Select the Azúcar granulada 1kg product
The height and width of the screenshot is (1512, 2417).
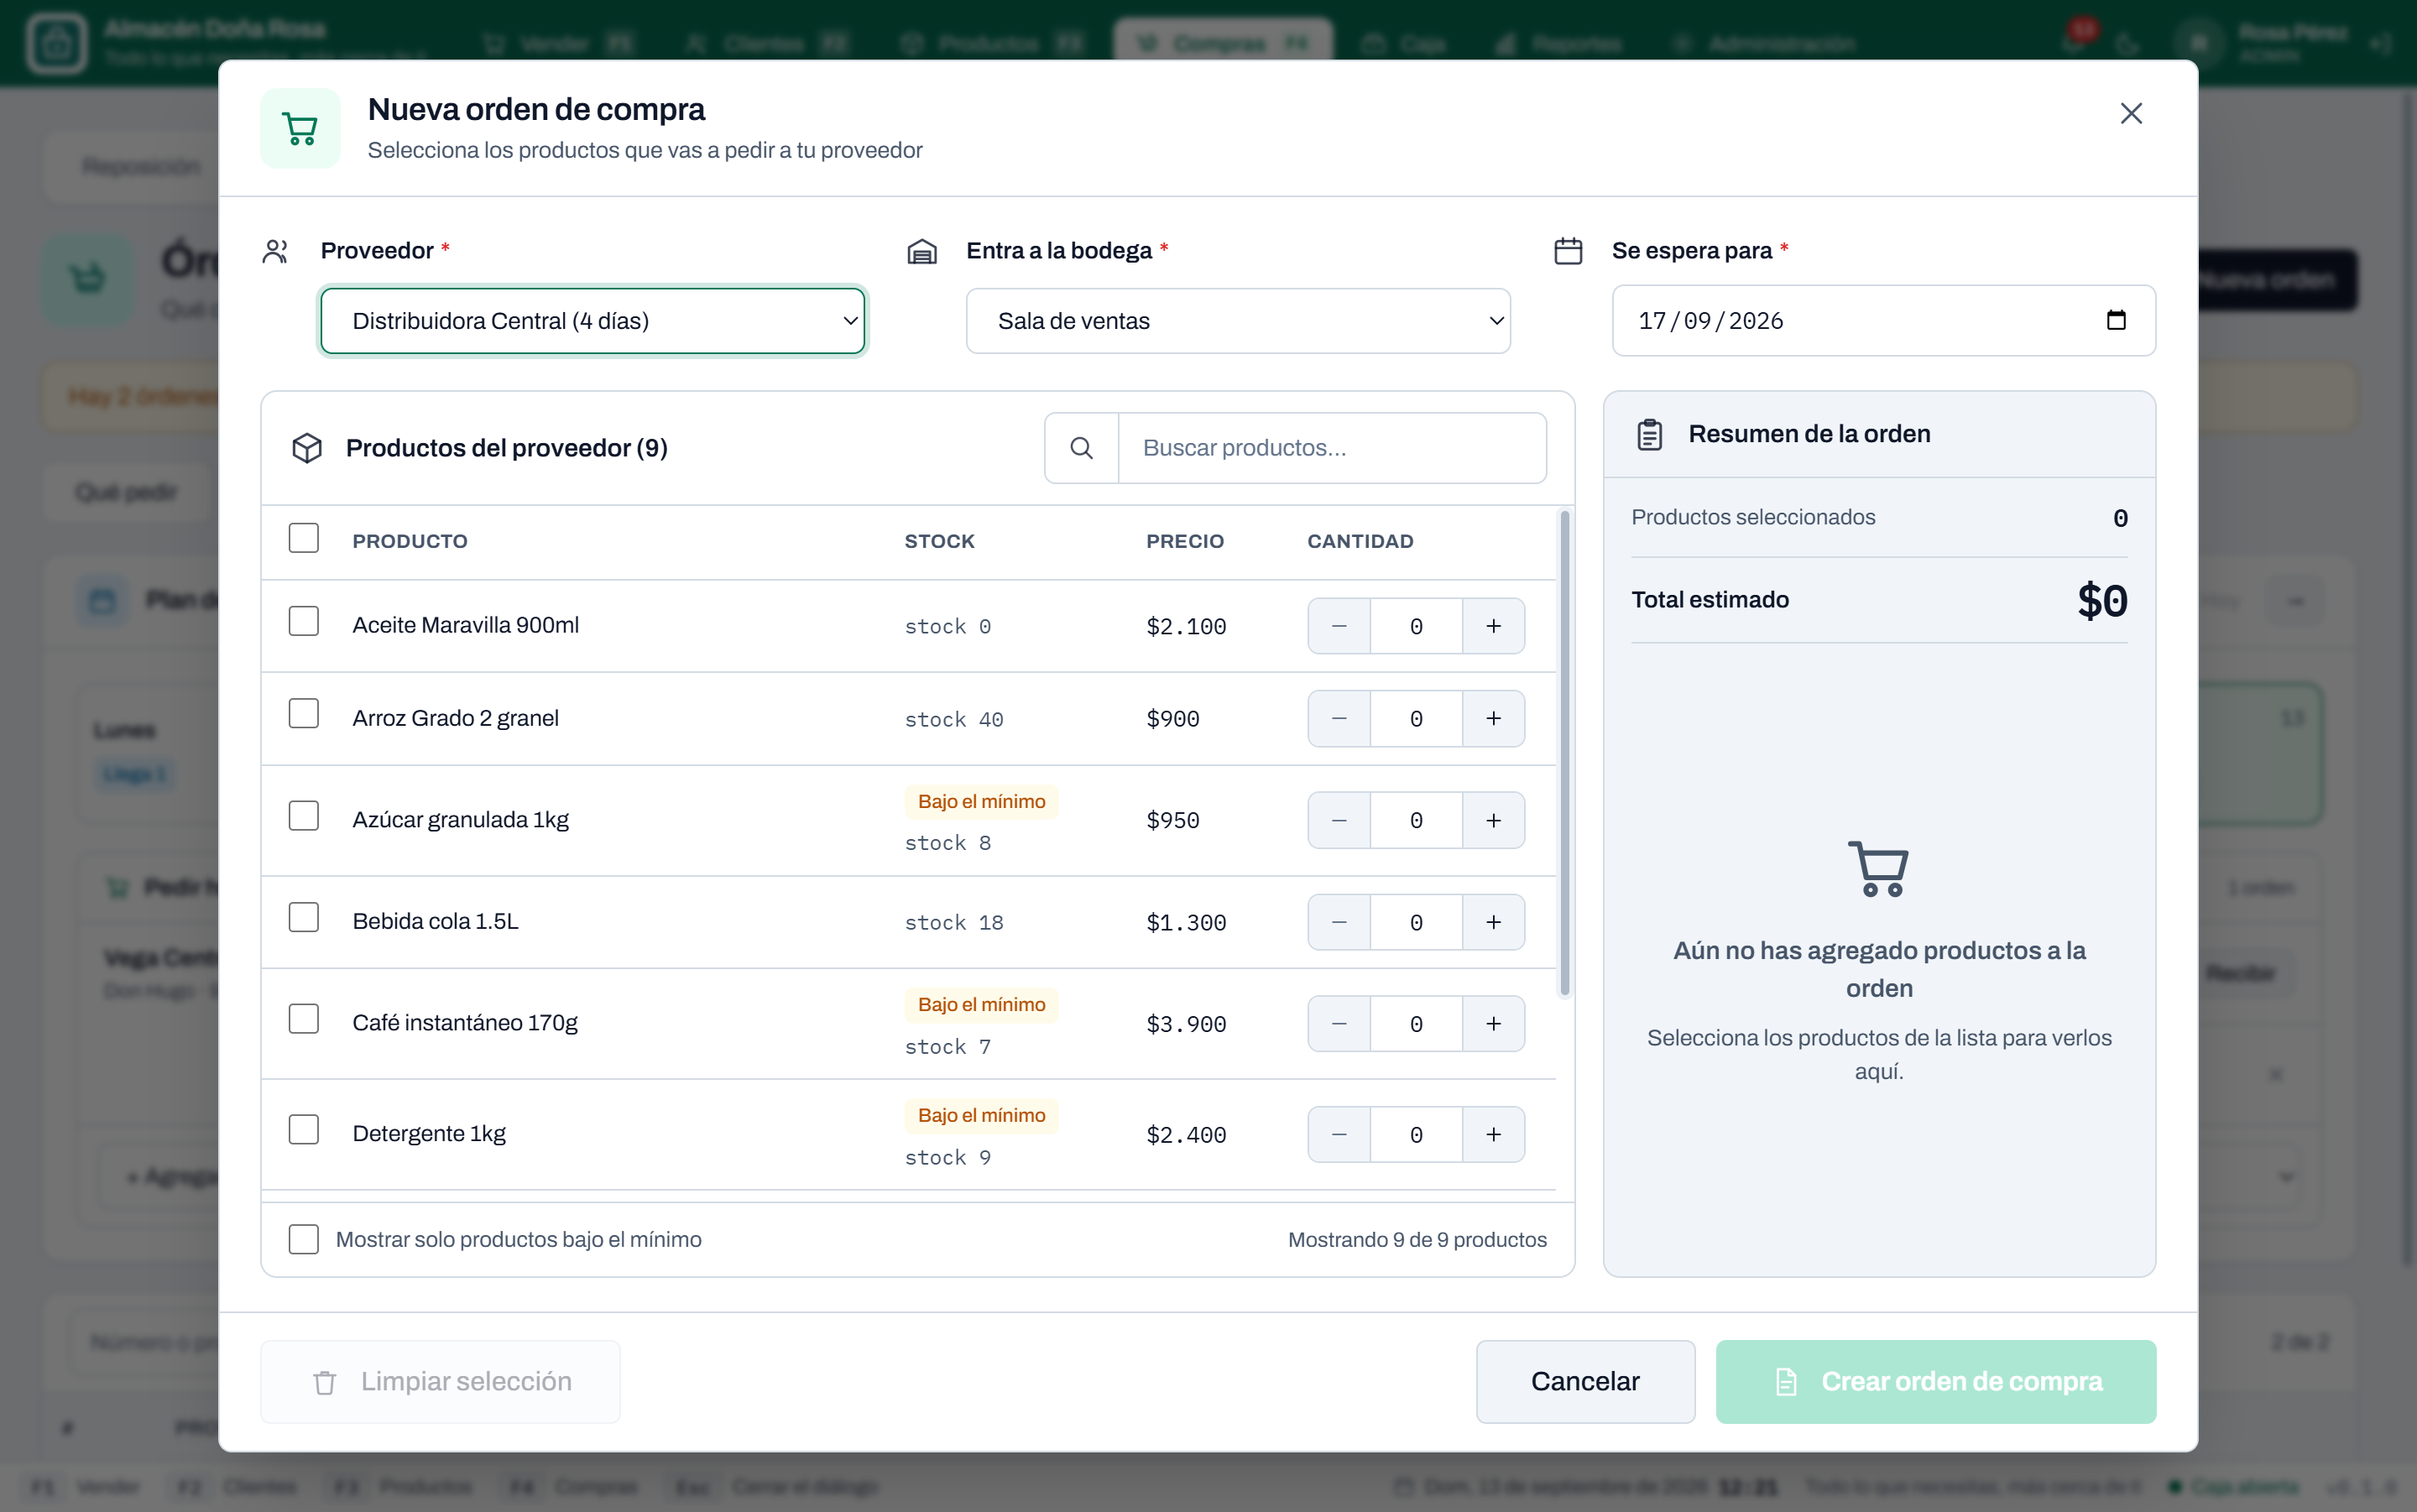click(x=304, y=816)
